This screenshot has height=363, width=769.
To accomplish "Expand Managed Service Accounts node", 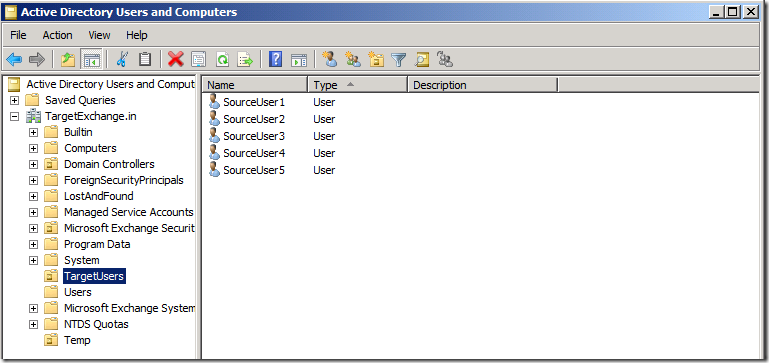I will (33, 212).
